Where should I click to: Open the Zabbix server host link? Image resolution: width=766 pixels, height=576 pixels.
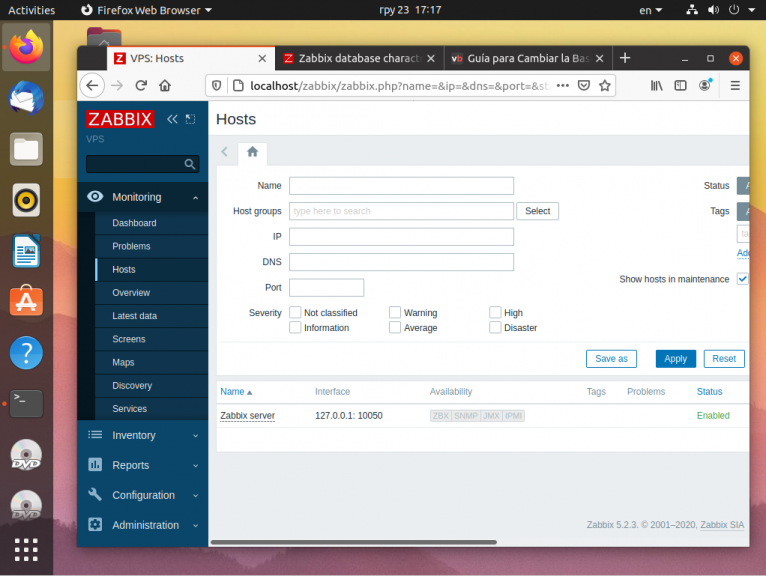[247, 416]
